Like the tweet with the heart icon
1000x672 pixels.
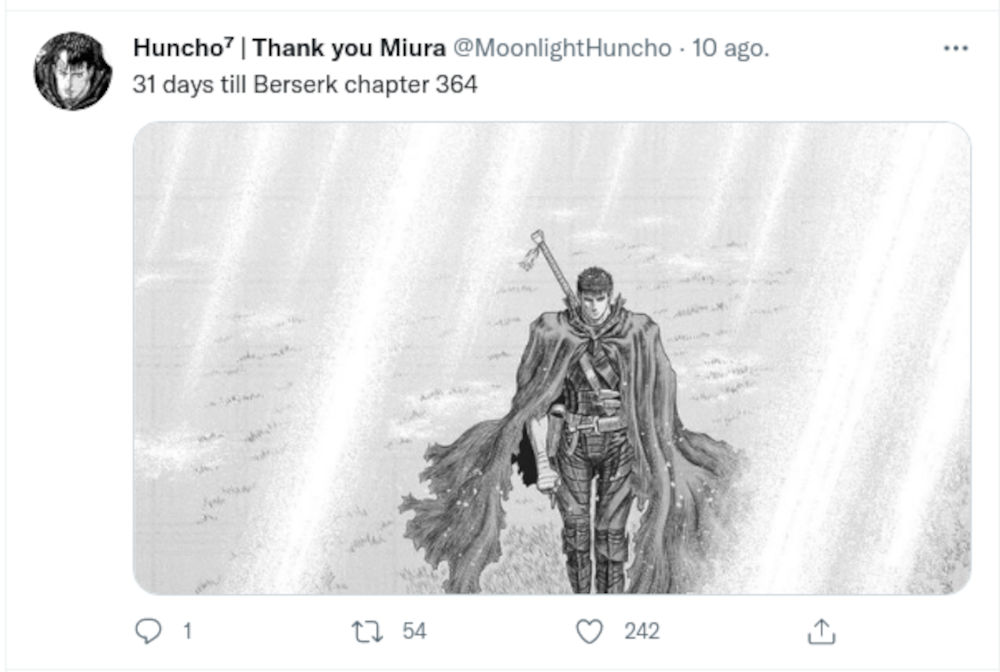(x=591, y=631)
